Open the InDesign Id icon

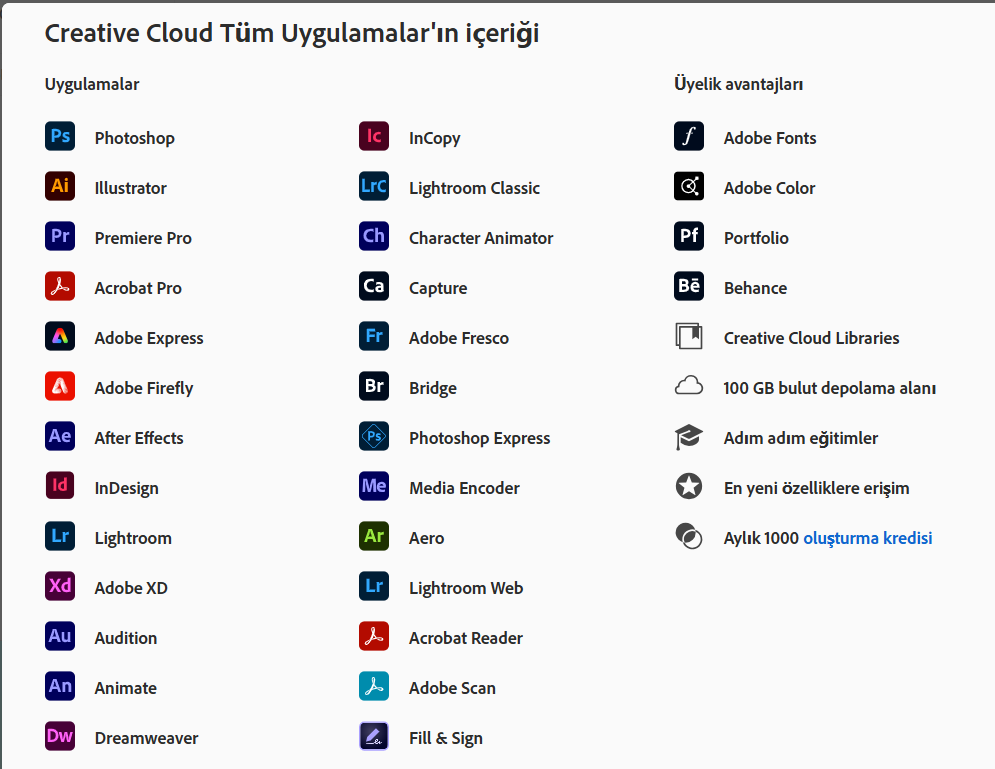point(60,486)
